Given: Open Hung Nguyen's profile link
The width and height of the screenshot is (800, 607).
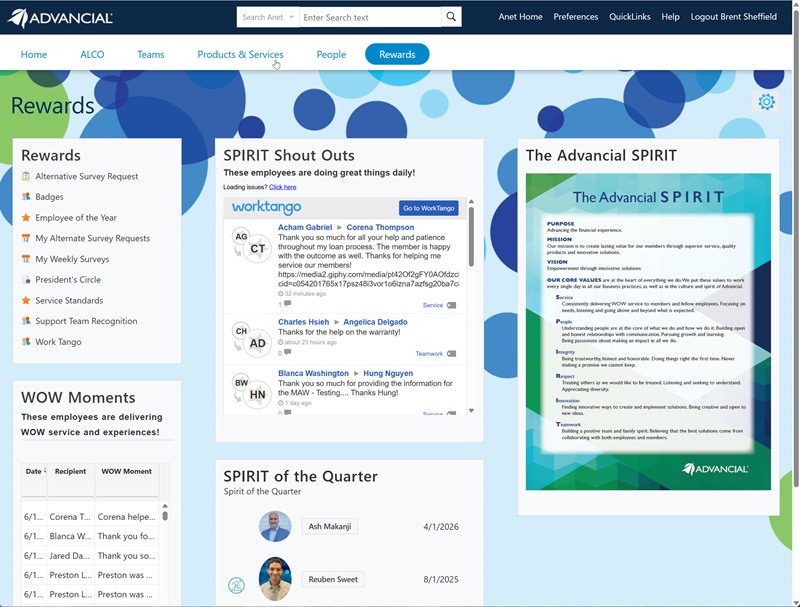Looking at the screenshot, I should (x=388, y=373).
